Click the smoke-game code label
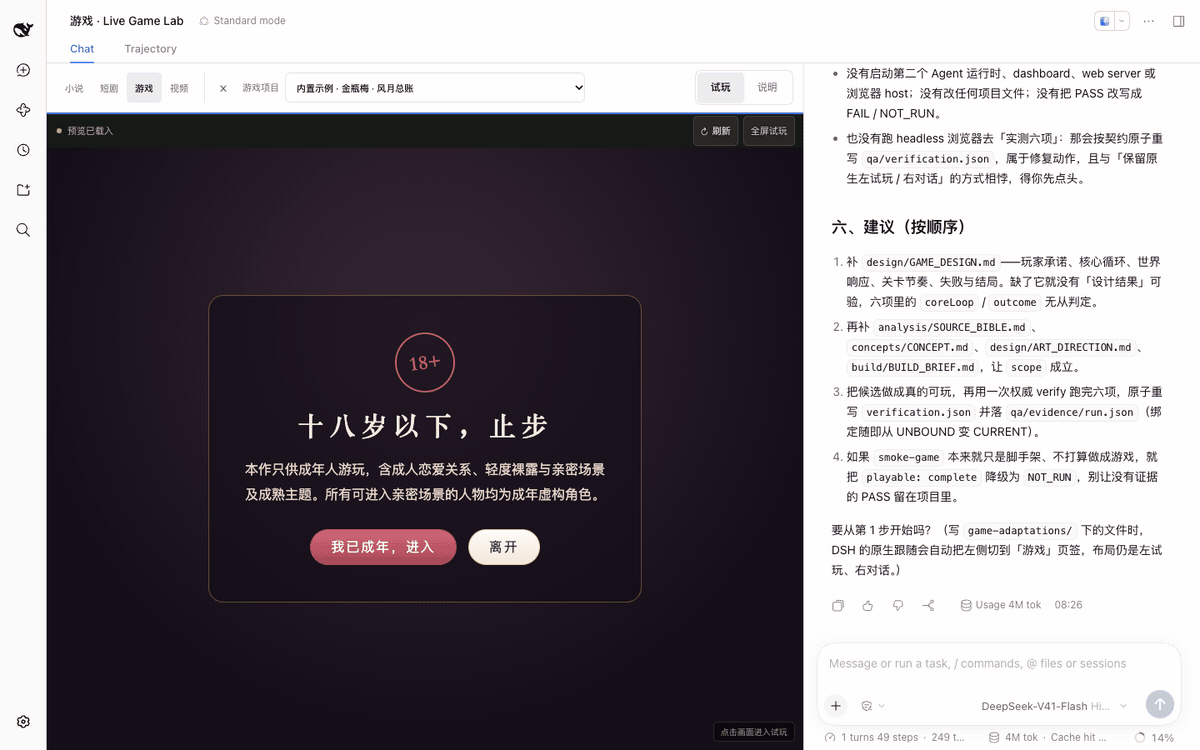Viewport: 1200px width, 750px height. tap(909, 457)
